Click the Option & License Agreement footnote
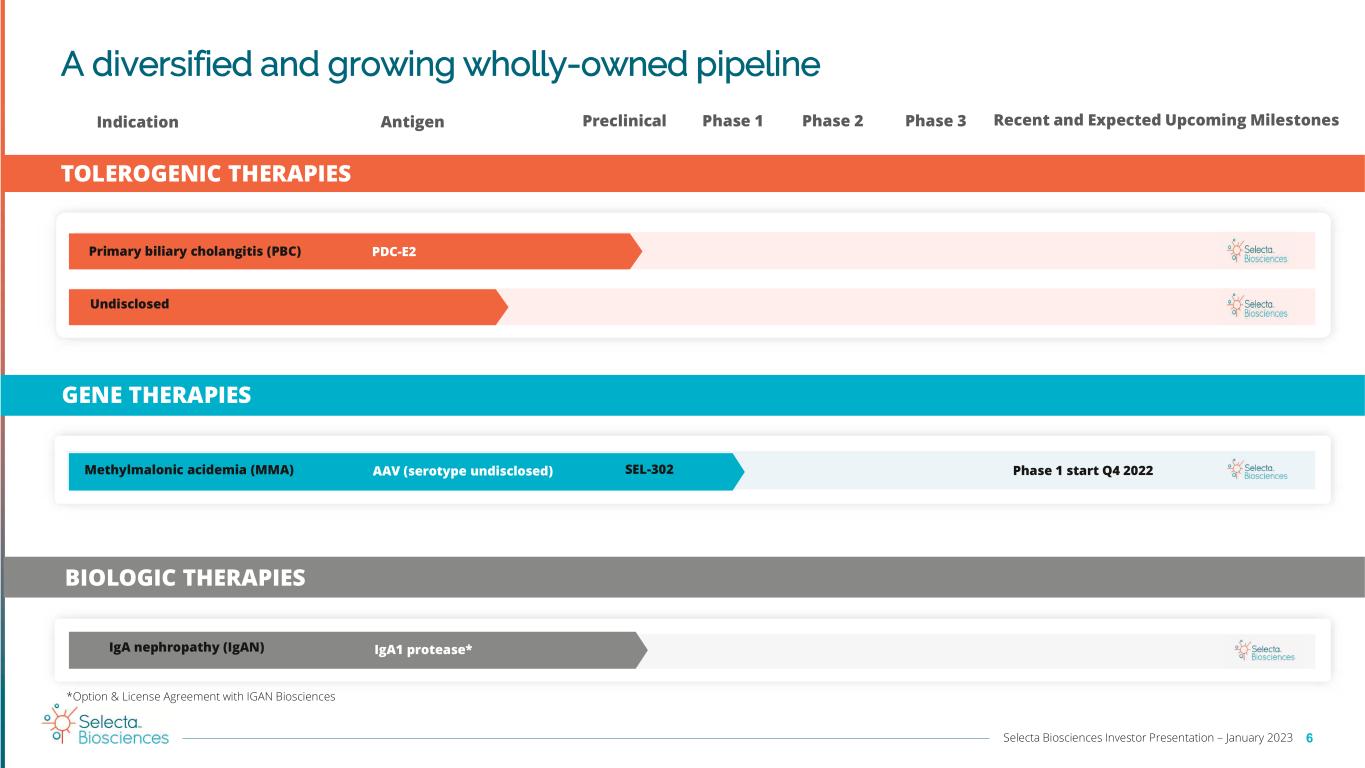The width and height of the screenshot is (1365, 768). point(201,696)
